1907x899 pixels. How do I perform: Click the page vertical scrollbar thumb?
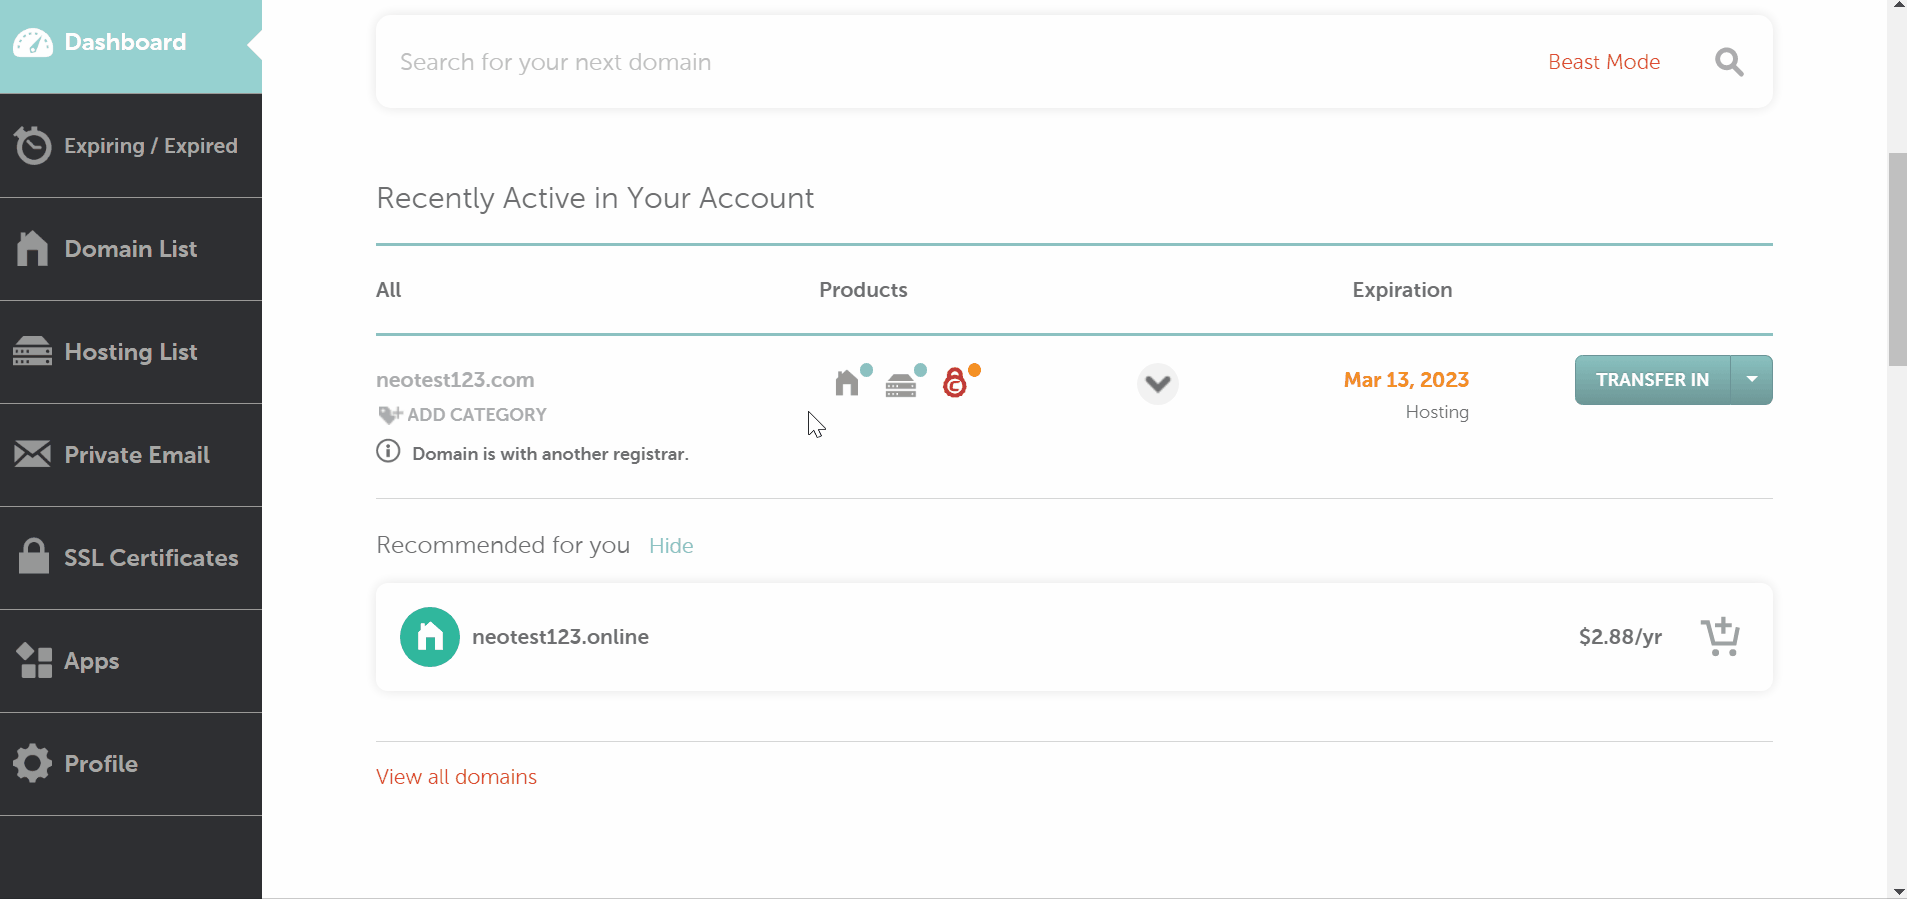tap(1897, 260)
